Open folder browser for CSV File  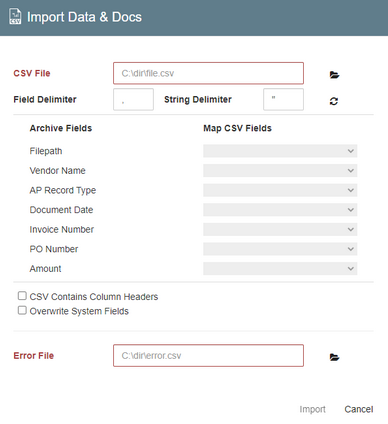pyautogui.click(x=334, y=75)
